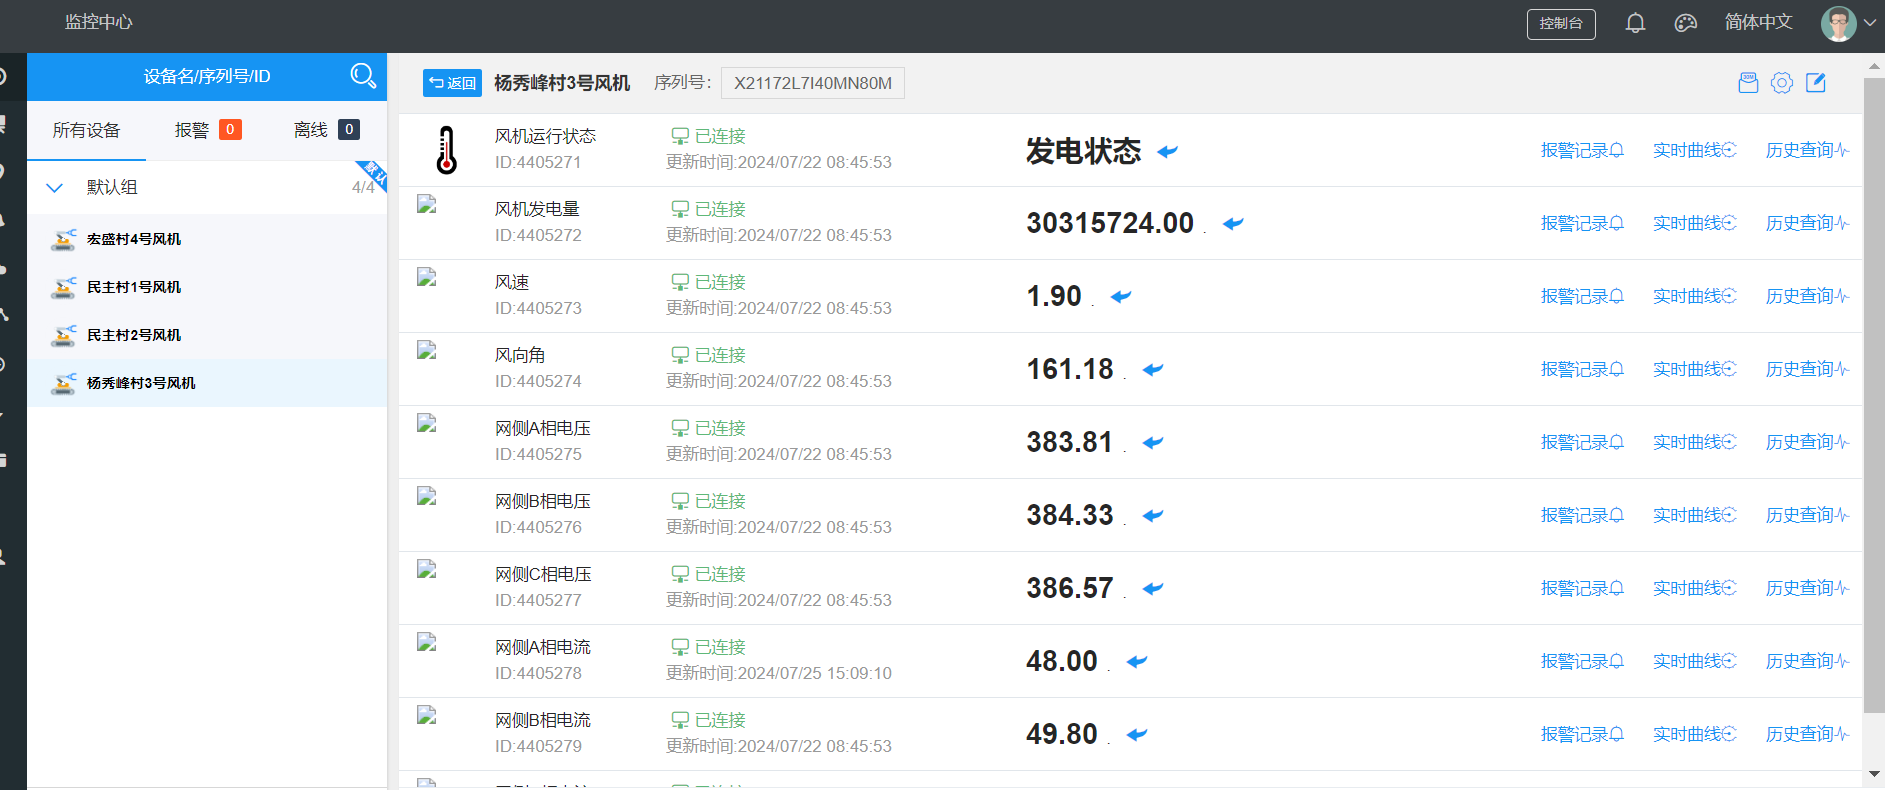Click the settings gear icon beside serial number
This screenshot has height=790, width=1885.
1782,83
